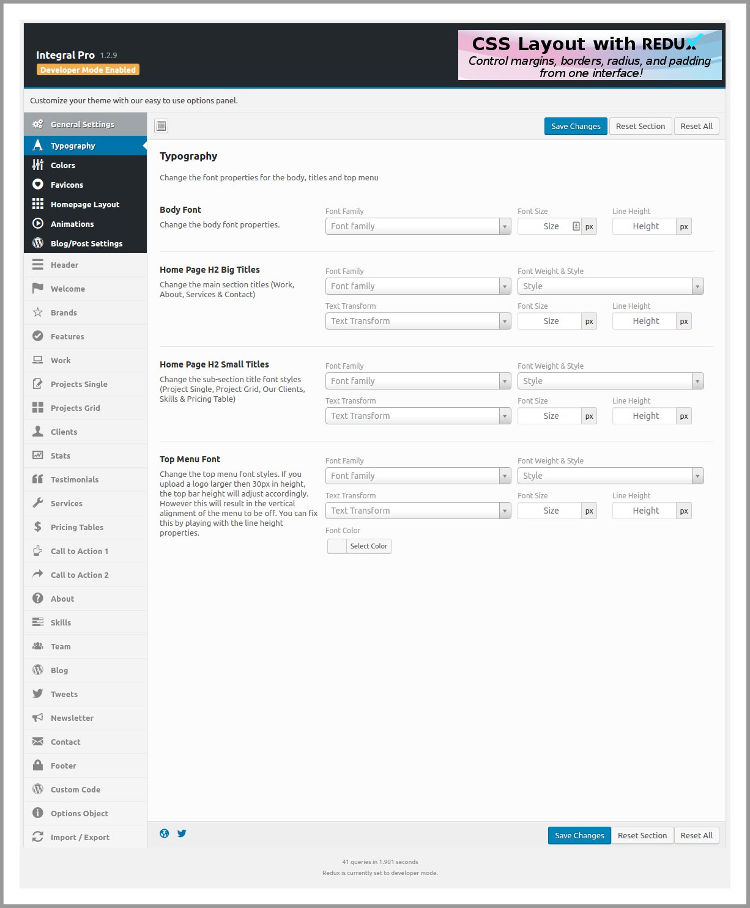Click the Body Font Size input field
This screenshot has width=750, height=908.
coord(550,226)
